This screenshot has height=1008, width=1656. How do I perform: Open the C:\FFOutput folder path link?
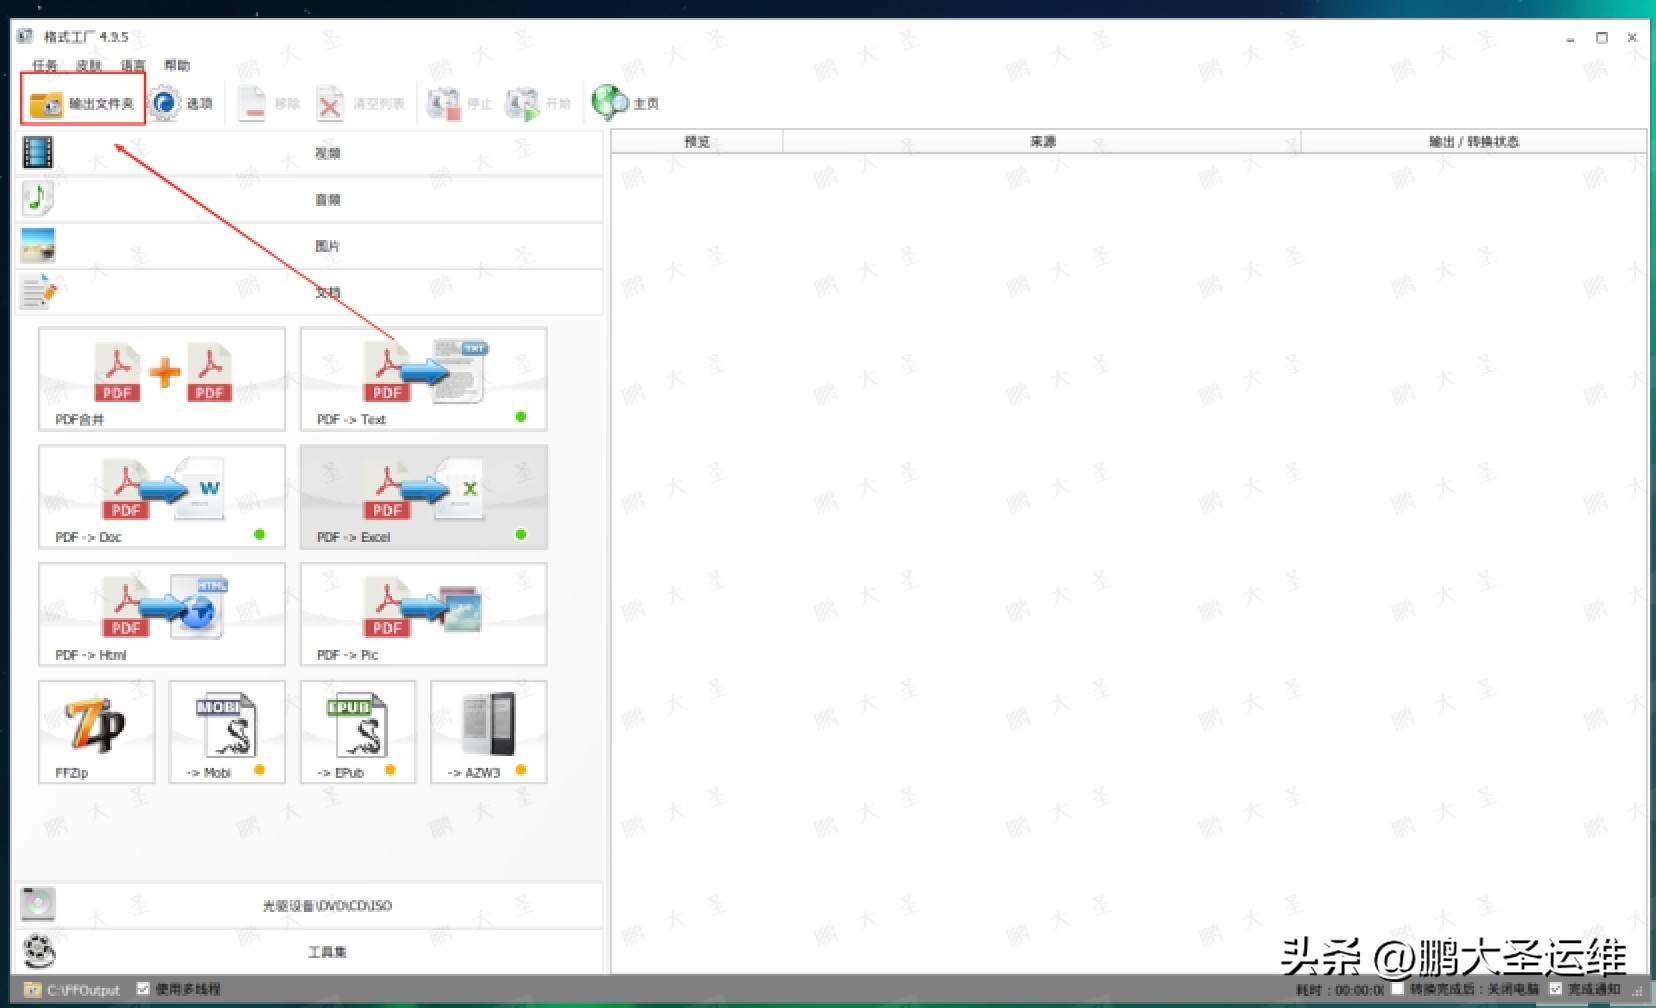[82, 990]
